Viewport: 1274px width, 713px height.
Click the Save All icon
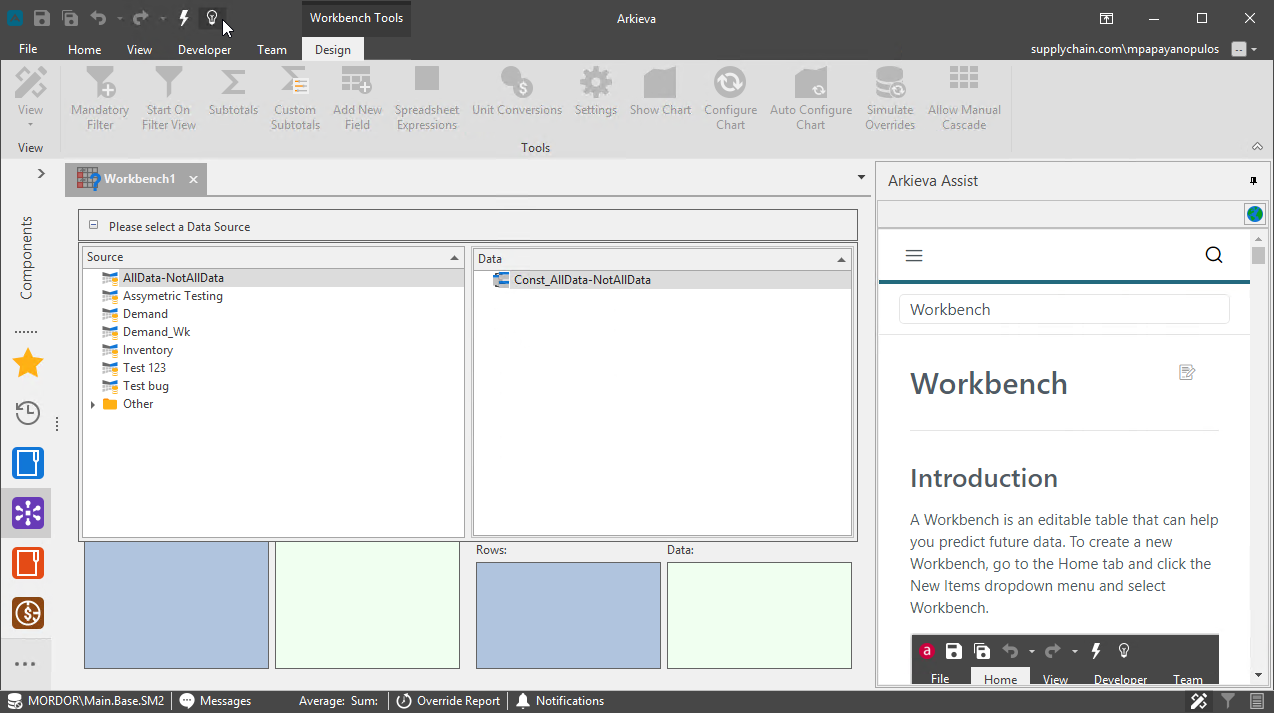point(70,18)
